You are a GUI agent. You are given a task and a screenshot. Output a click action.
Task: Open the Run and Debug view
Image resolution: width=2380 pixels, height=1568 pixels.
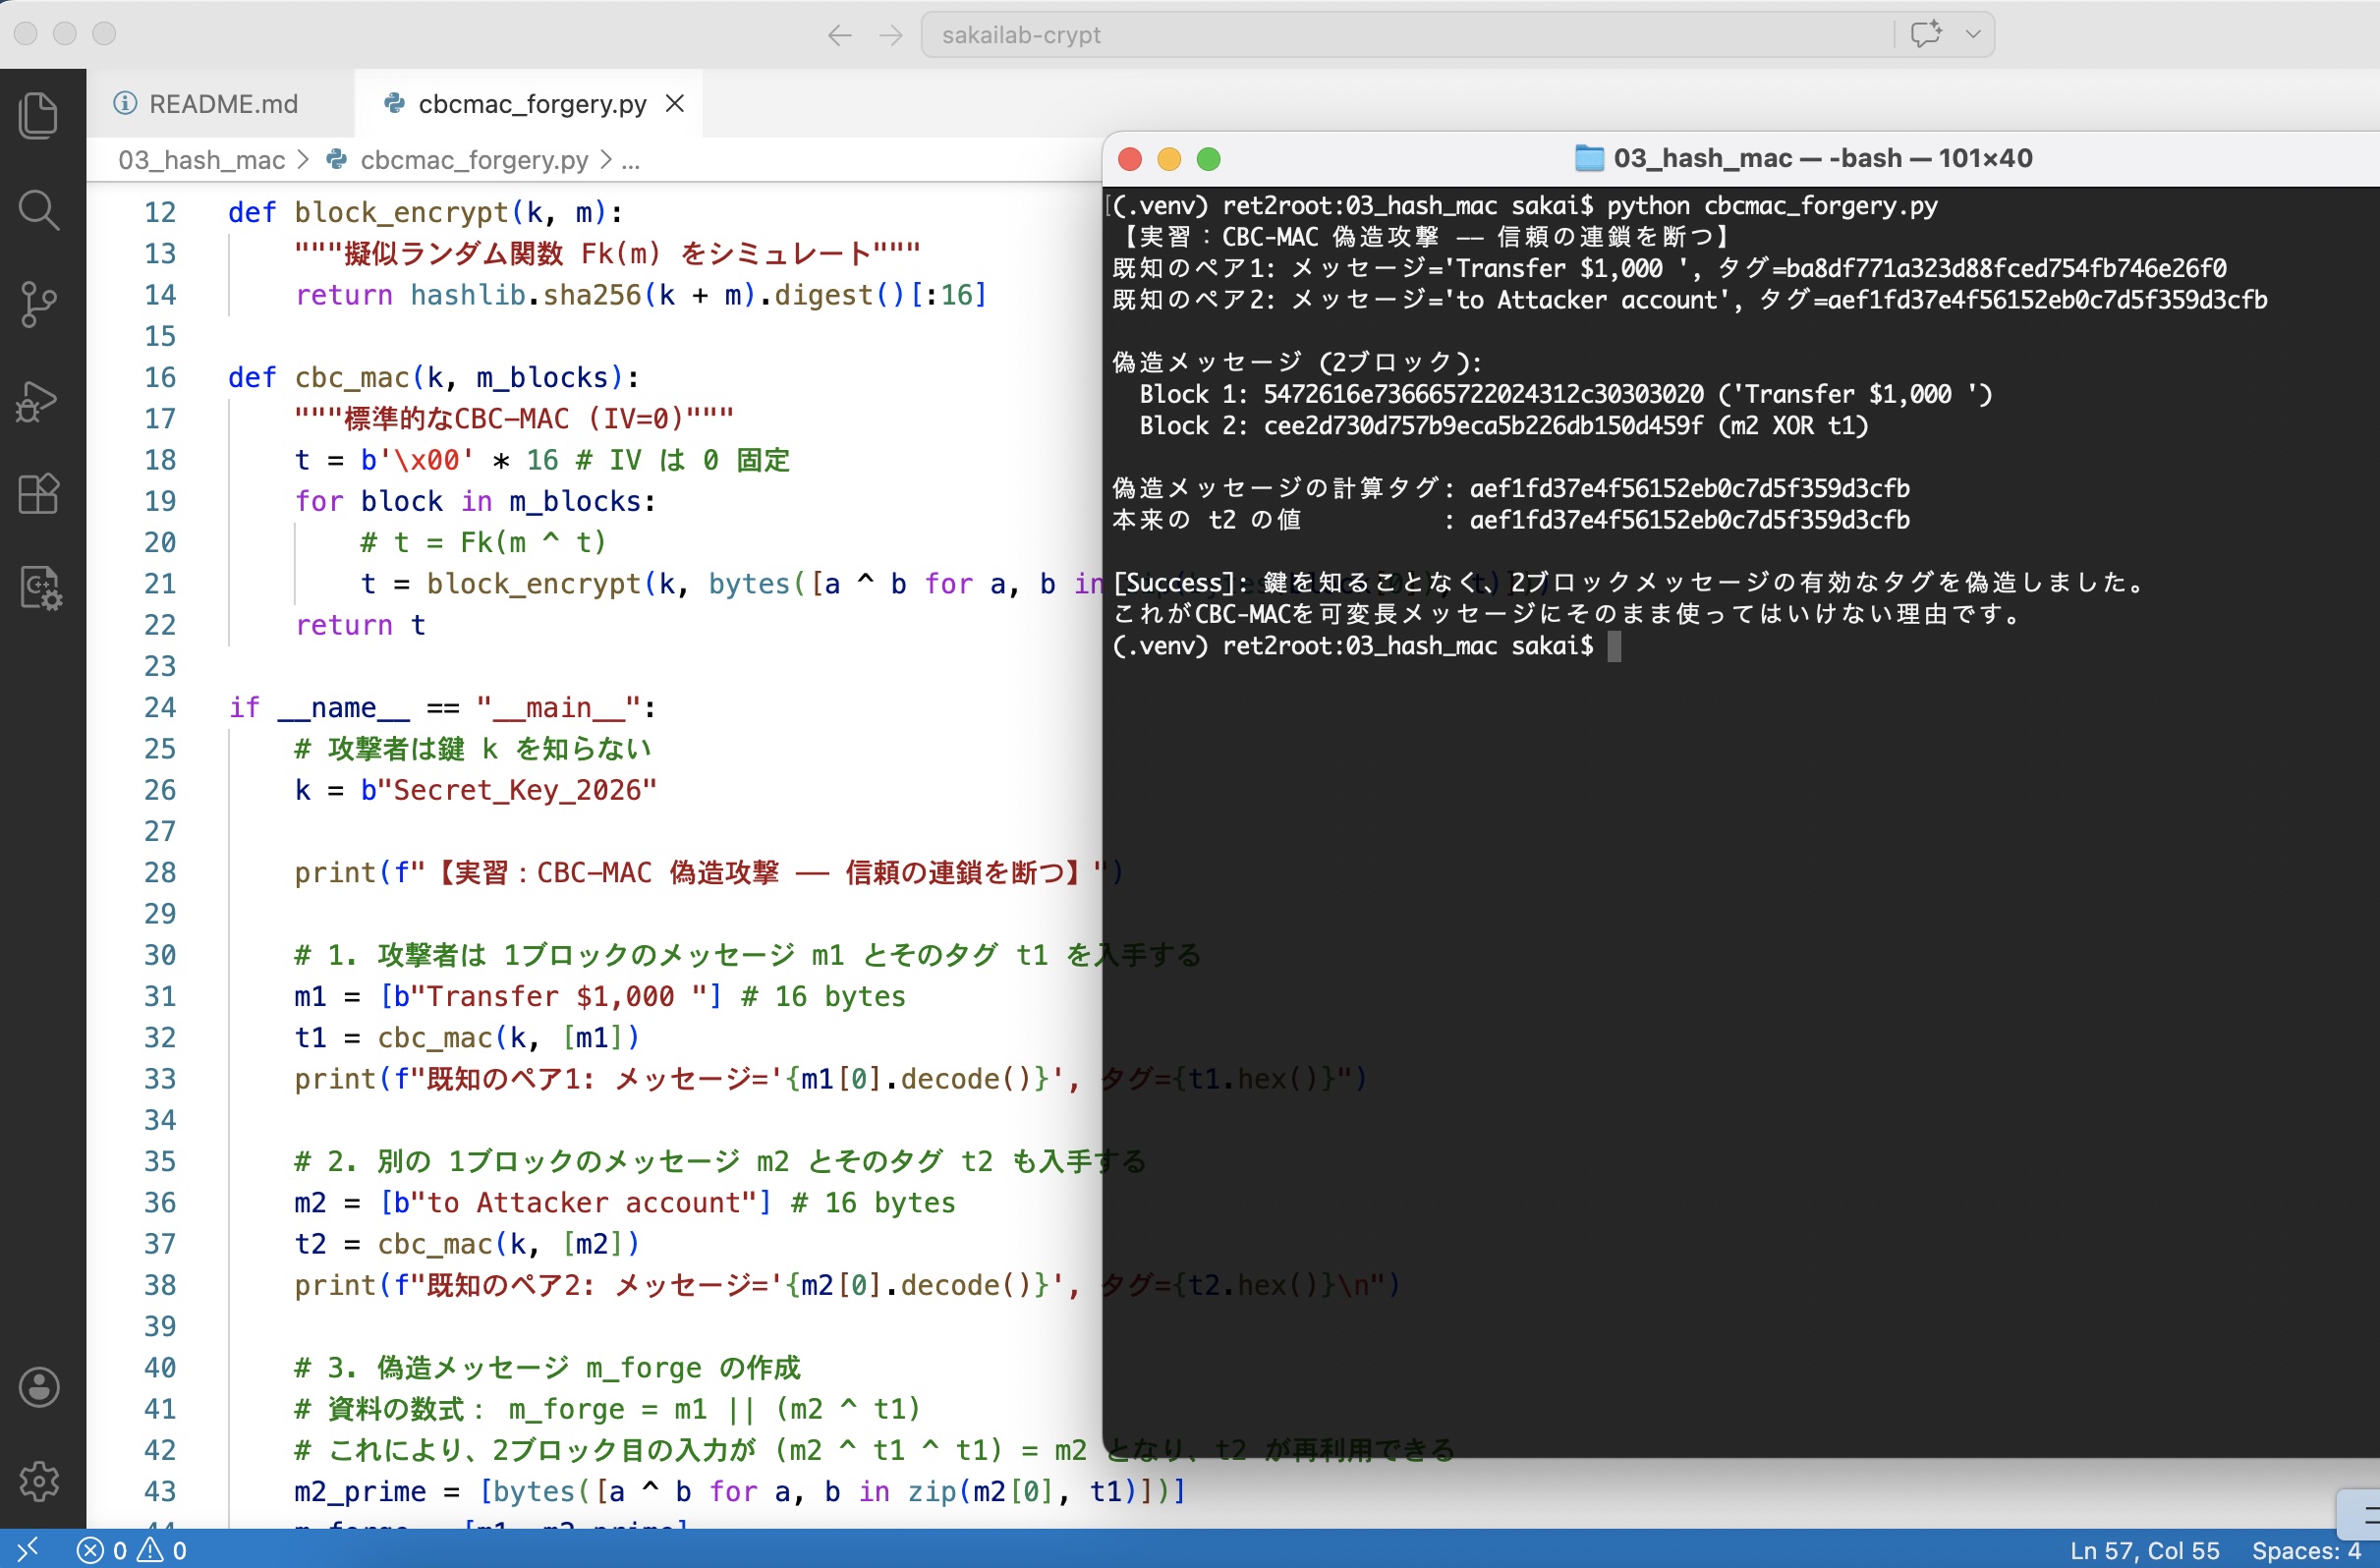coord(39,400)
